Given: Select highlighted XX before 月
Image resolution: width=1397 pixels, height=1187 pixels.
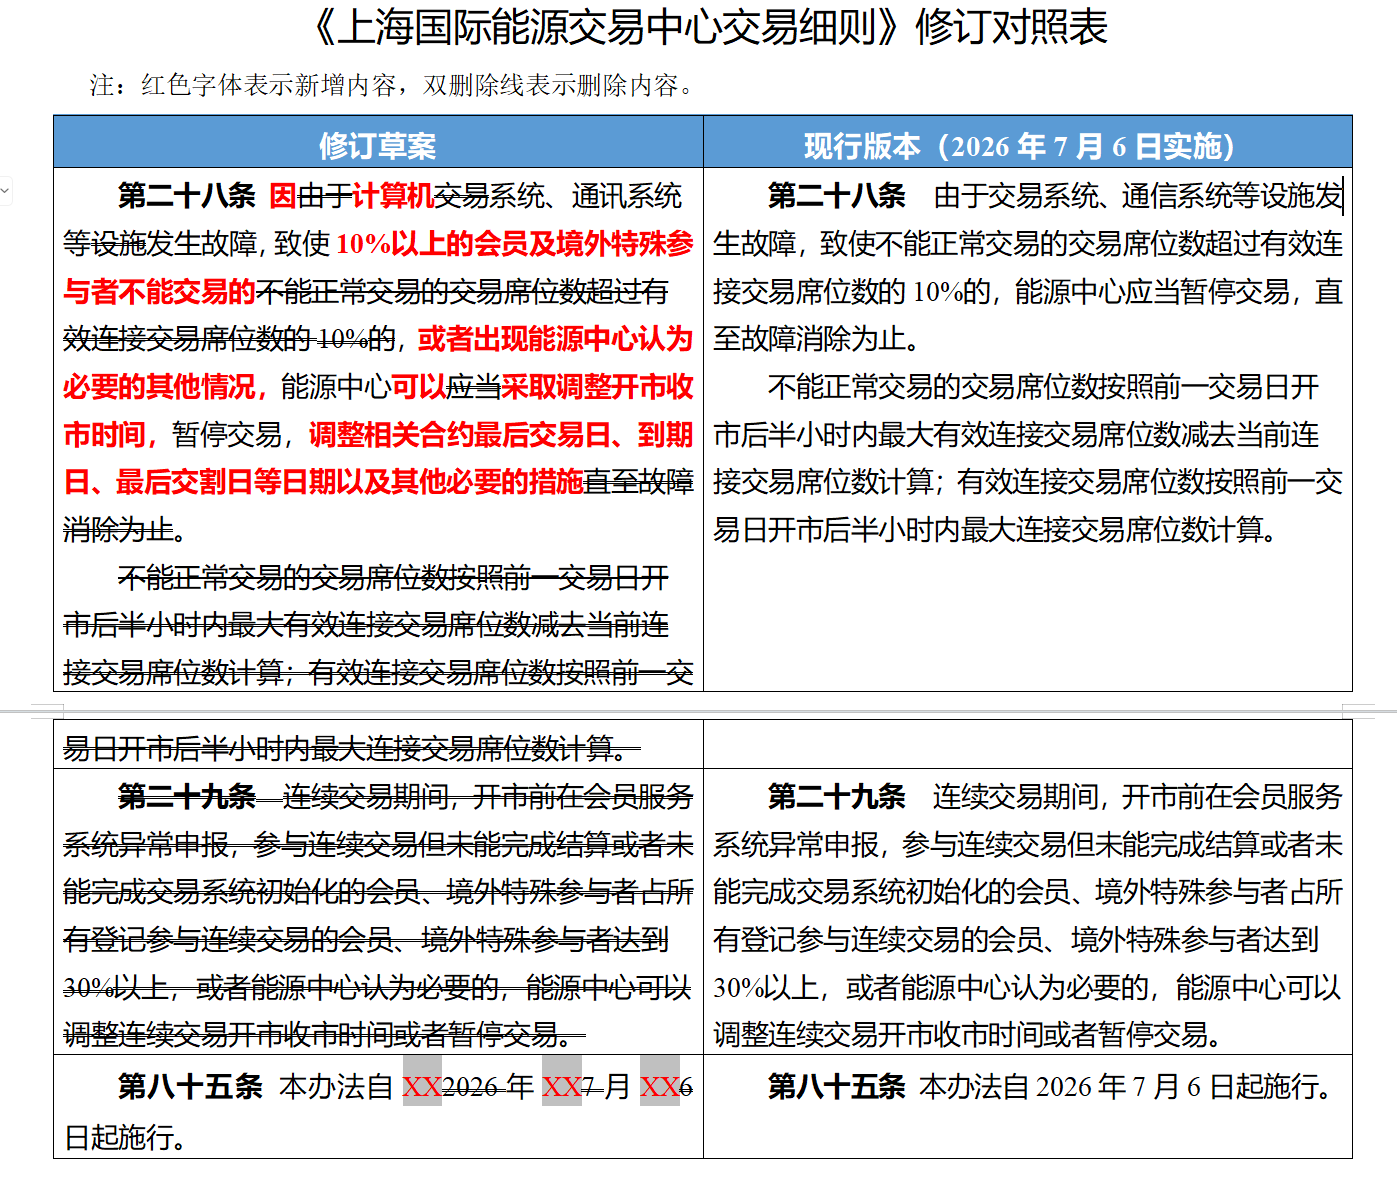Looking at the screenshot, I should (561, 1086).
